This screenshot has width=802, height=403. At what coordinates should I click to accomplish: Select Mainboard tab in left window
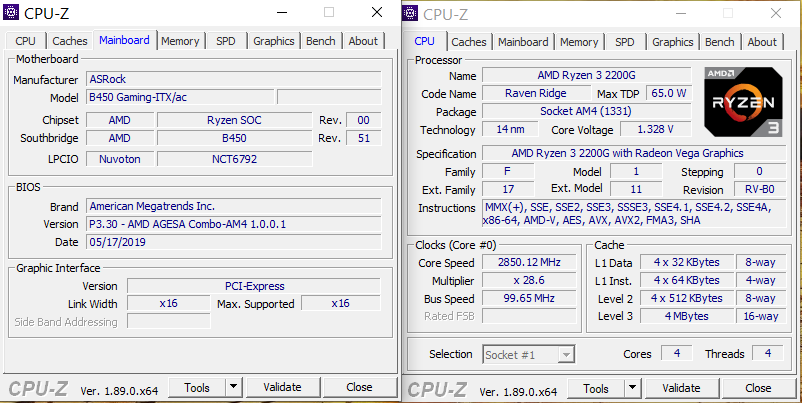coord(124,40)
